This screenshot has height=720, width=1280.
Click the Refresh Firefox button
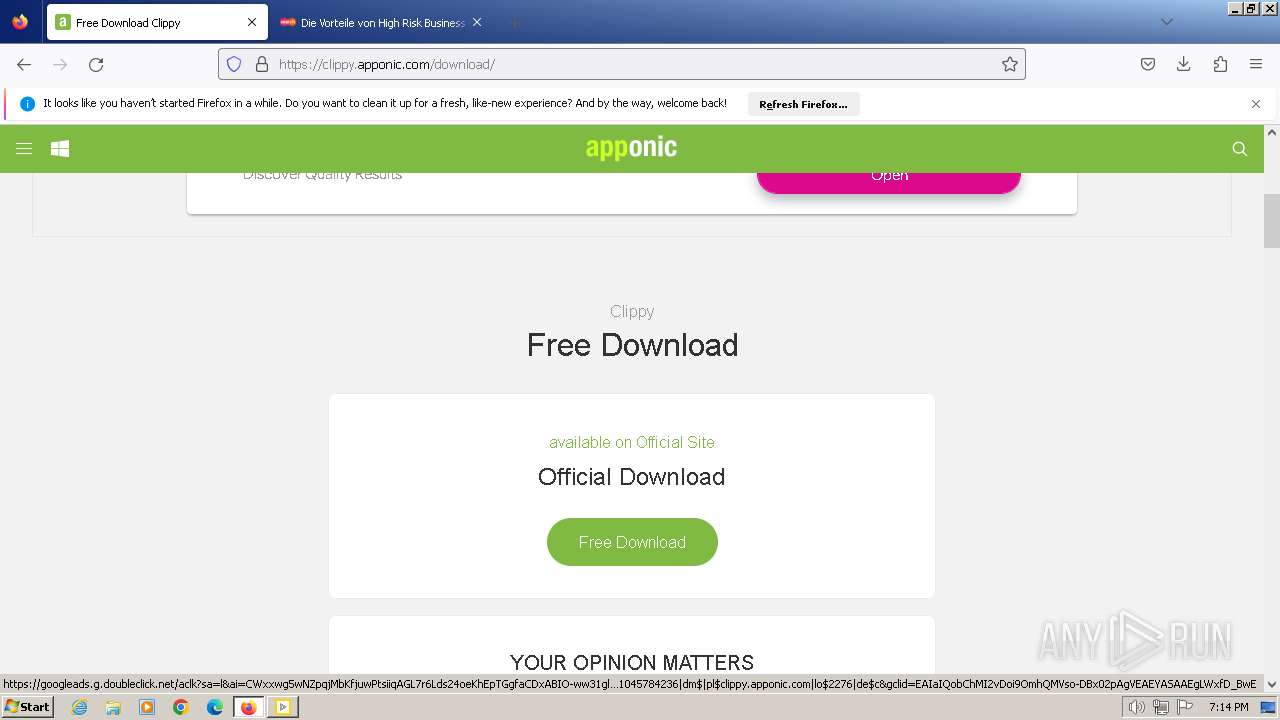[x=803, y=104]
